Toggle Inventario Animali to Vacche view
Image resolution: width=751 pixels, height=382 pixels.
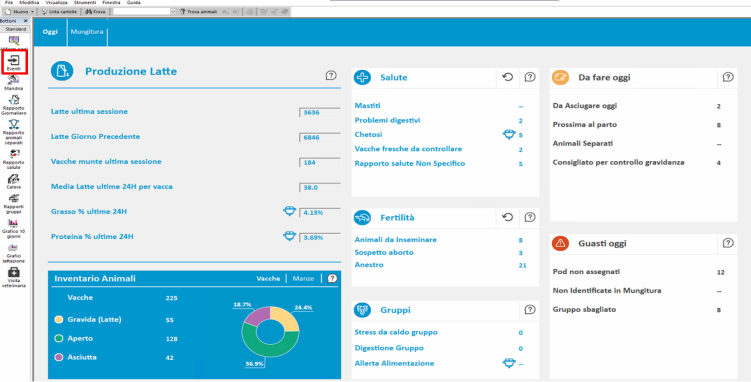point(268,278)
